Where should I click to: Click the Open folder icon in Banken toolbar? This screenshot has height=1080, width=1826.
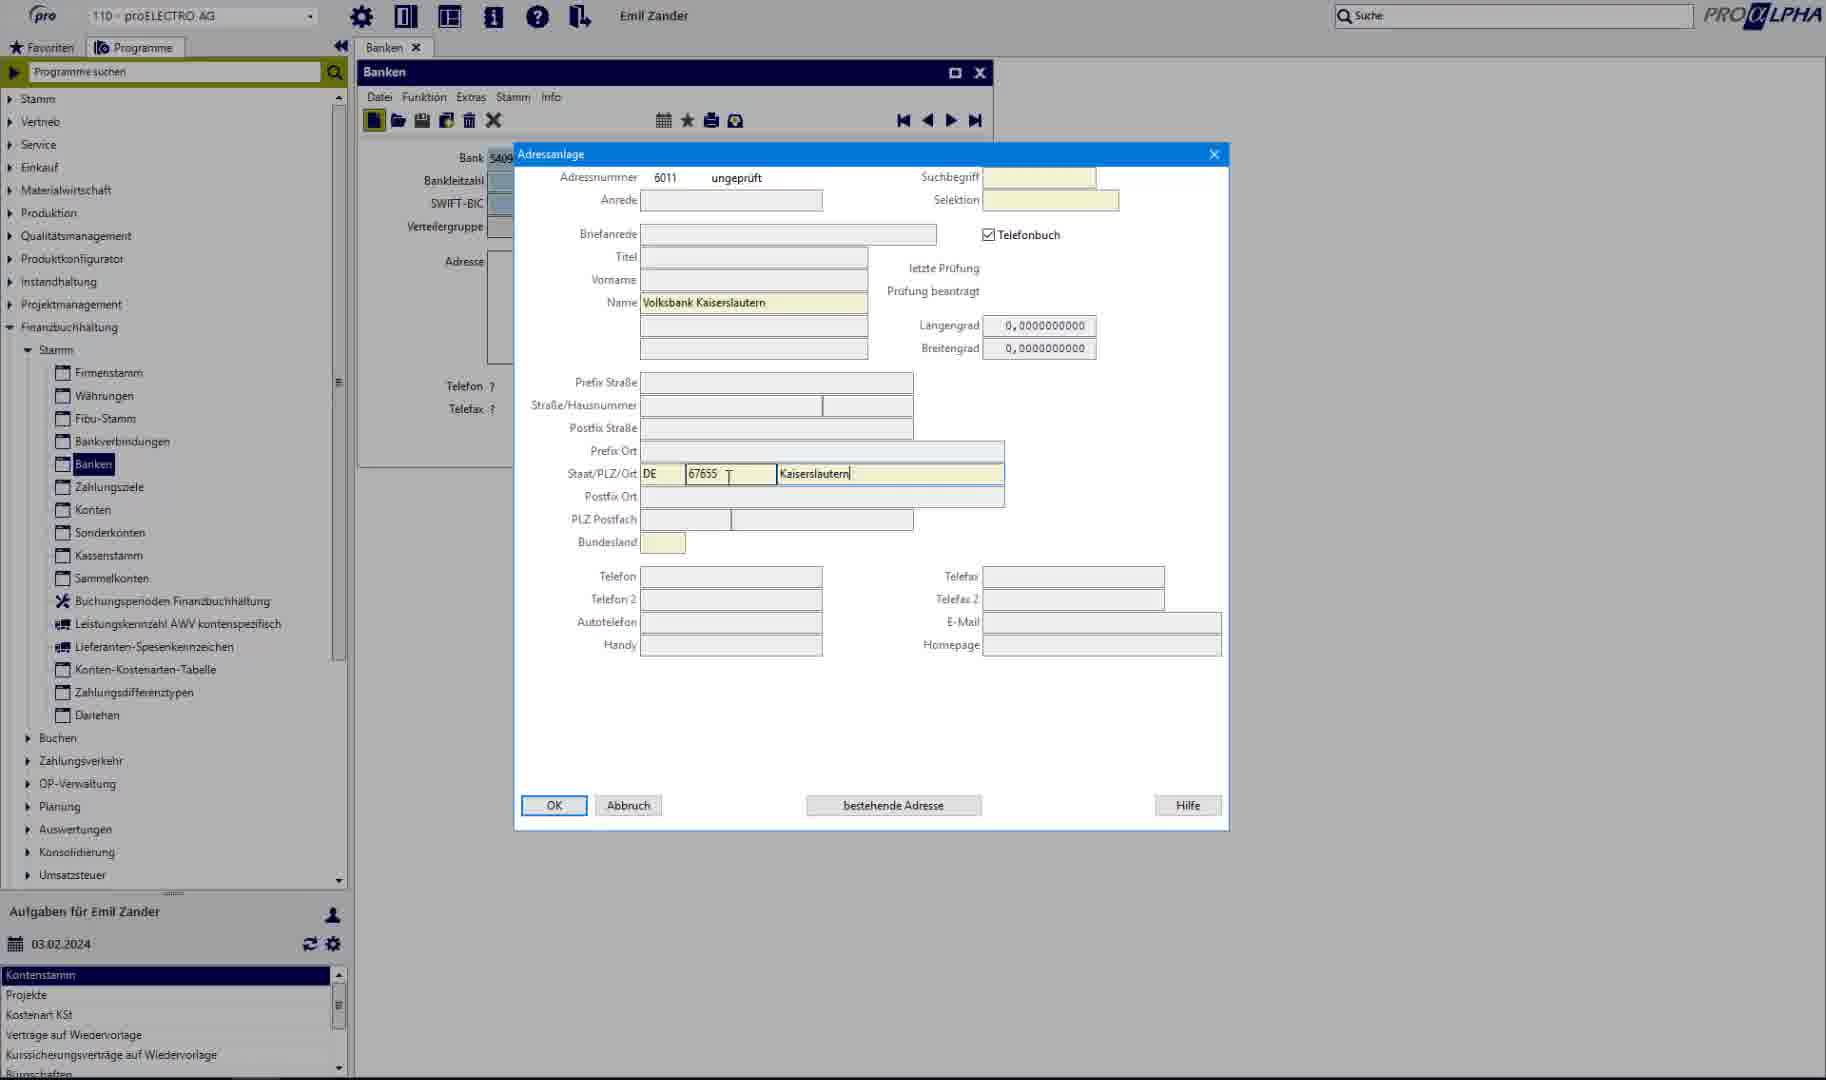coord(398,120)
